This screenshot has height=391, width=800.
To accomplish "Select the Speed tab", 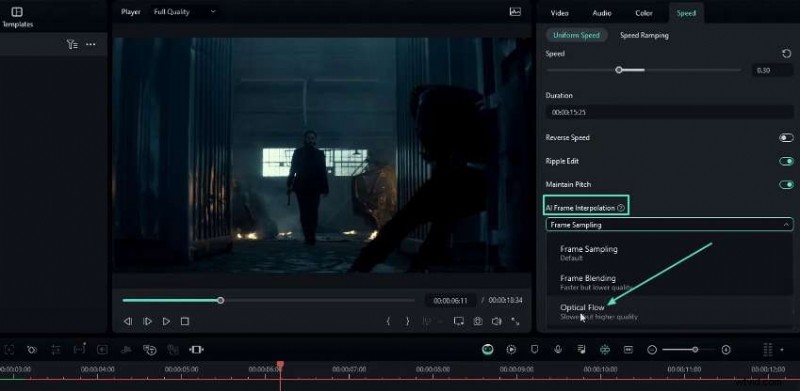I will (x=686, y=13).
